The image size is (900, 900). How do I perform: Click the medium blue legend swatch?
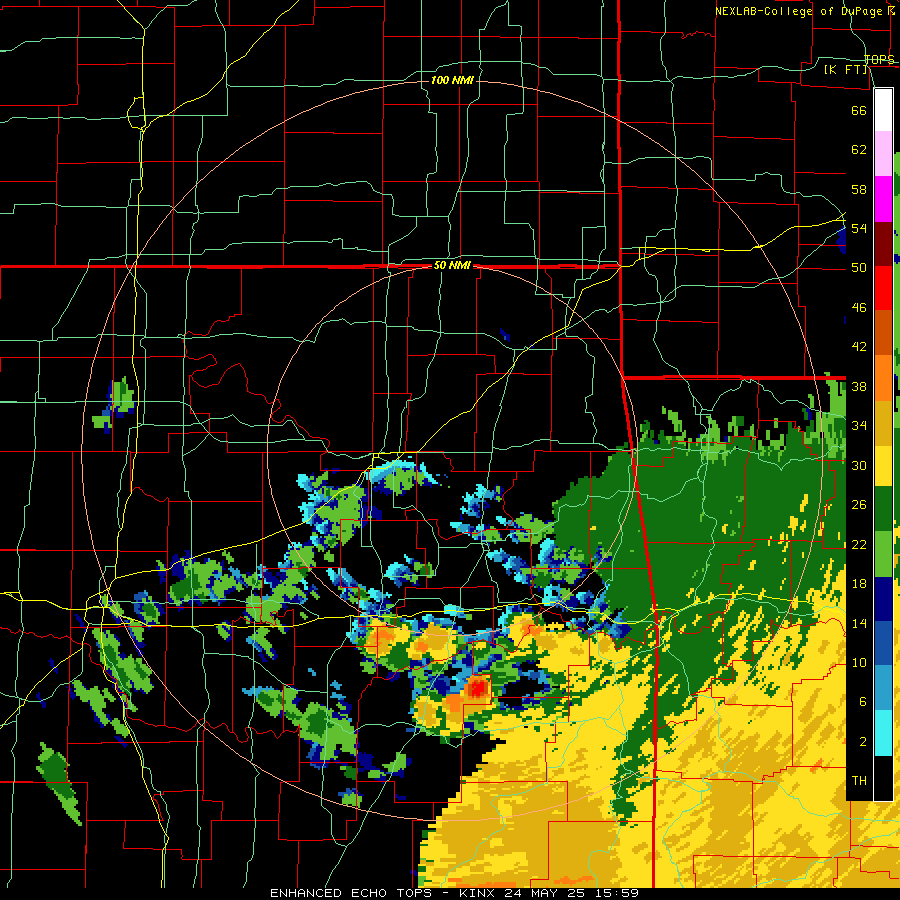click(883, 643)
